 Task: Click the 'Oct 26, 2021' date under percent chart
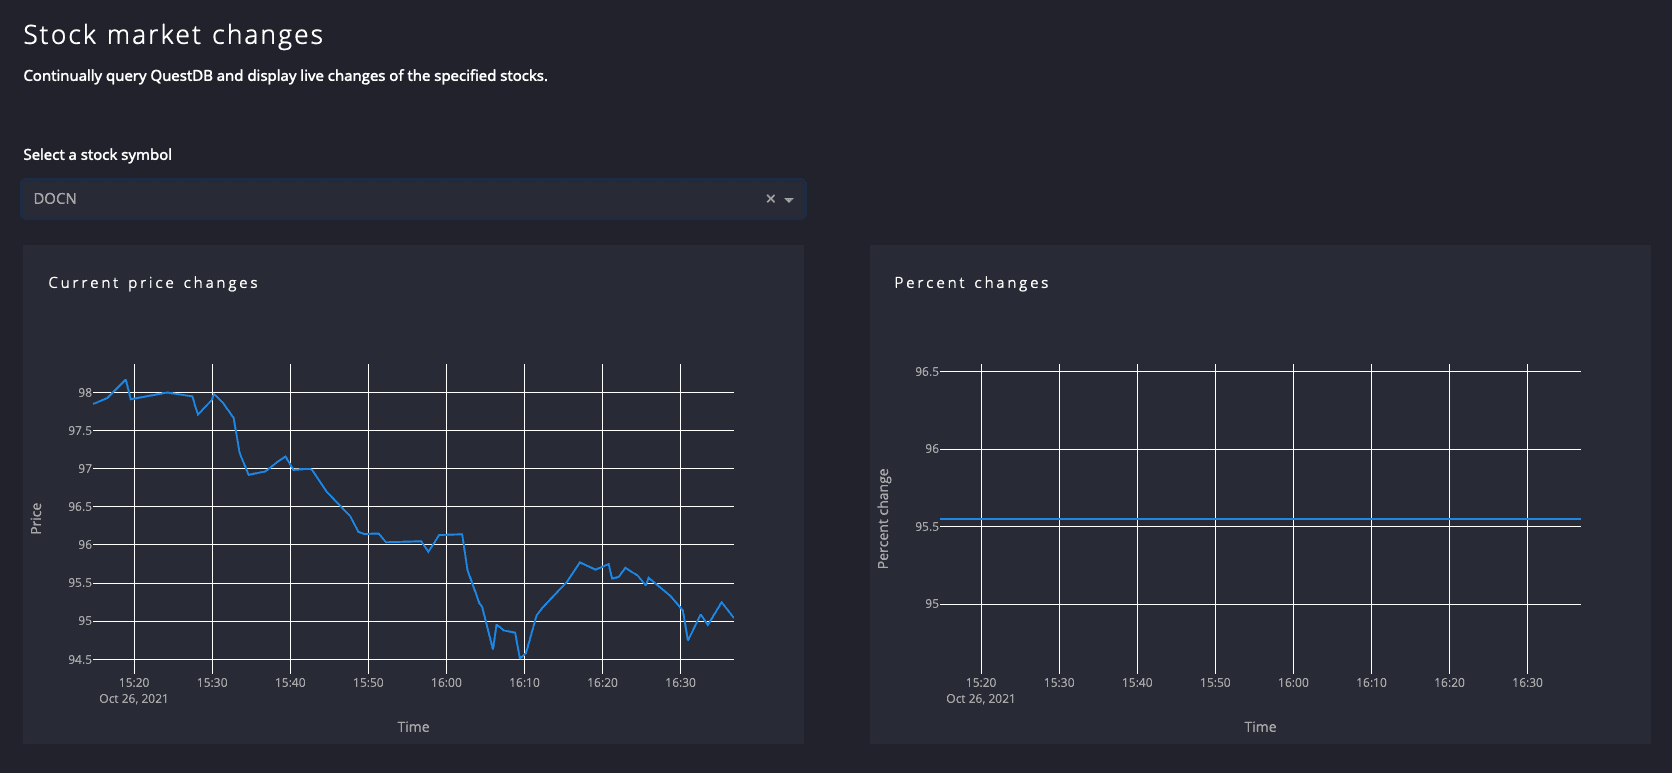pyautogui.click(x=980, y=699)
